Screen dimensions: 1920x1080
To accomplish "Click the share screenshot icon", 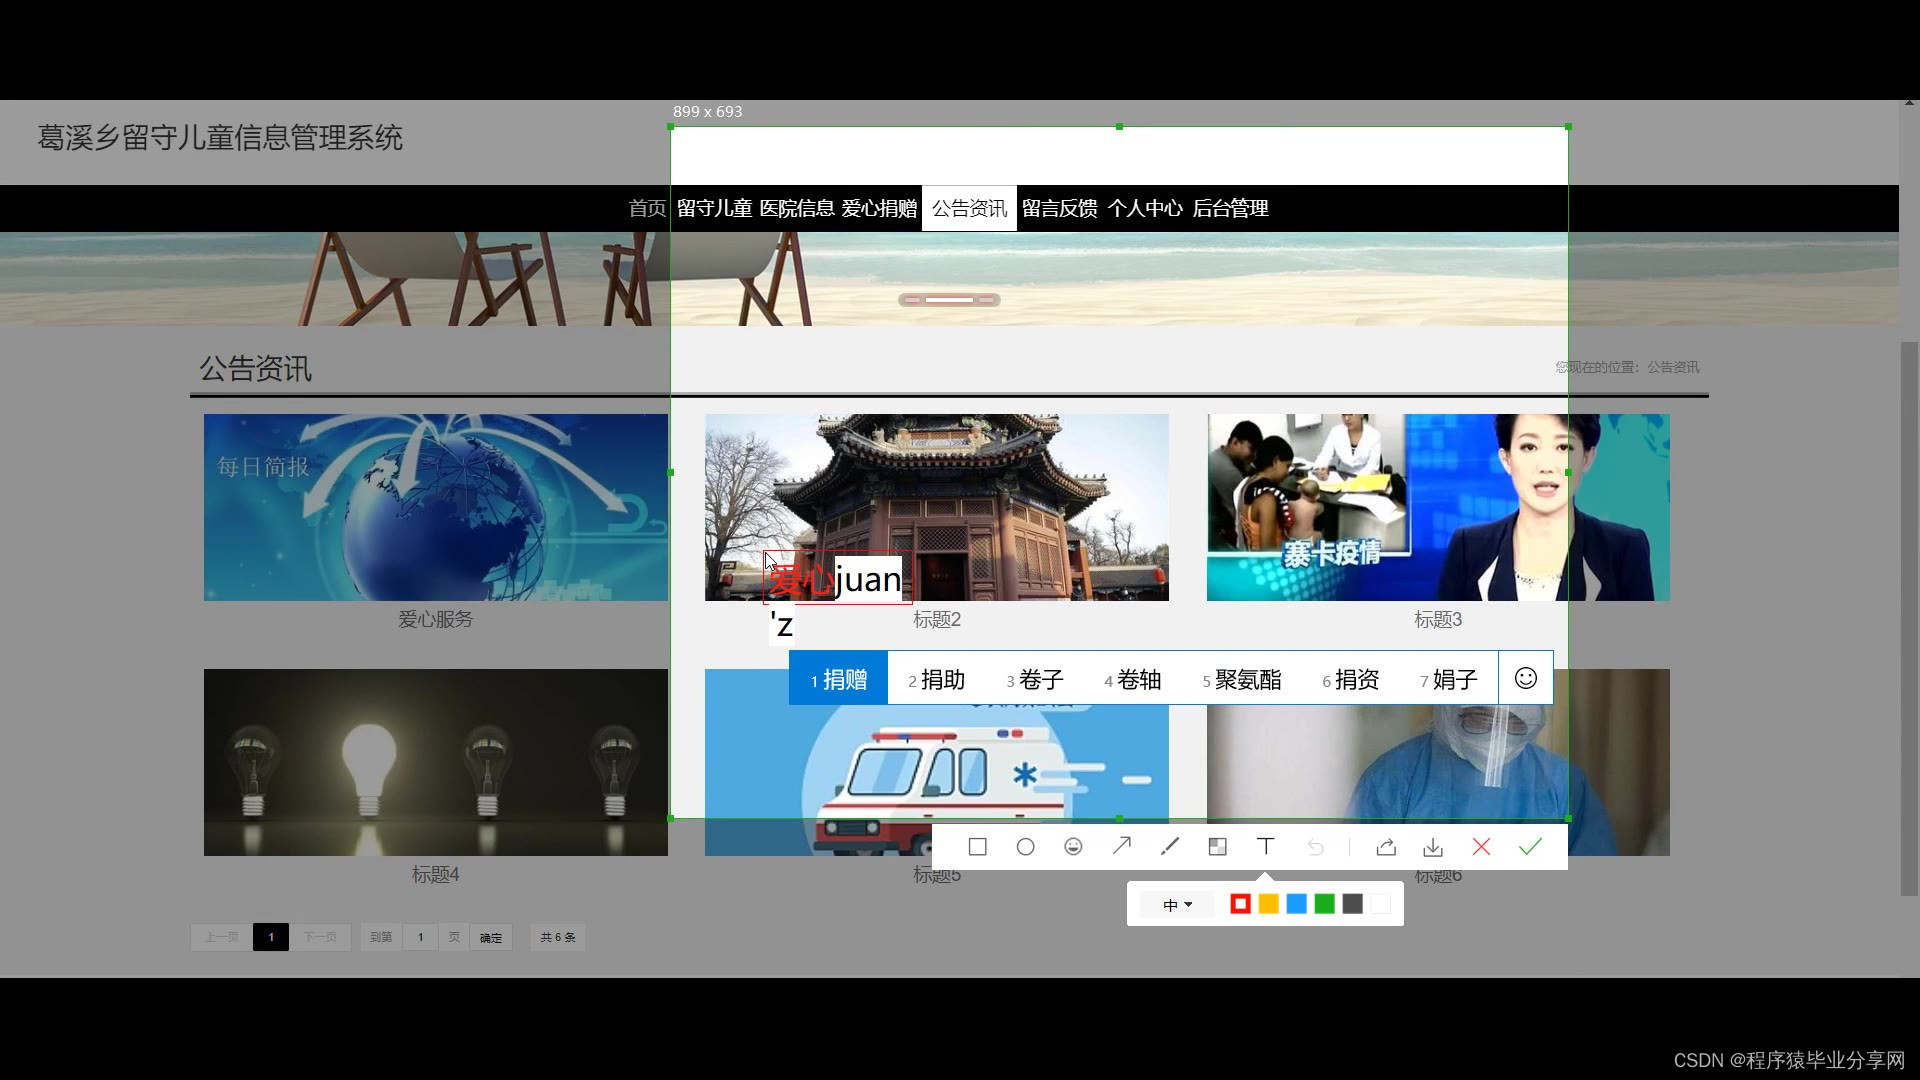I will (1386, 847).
